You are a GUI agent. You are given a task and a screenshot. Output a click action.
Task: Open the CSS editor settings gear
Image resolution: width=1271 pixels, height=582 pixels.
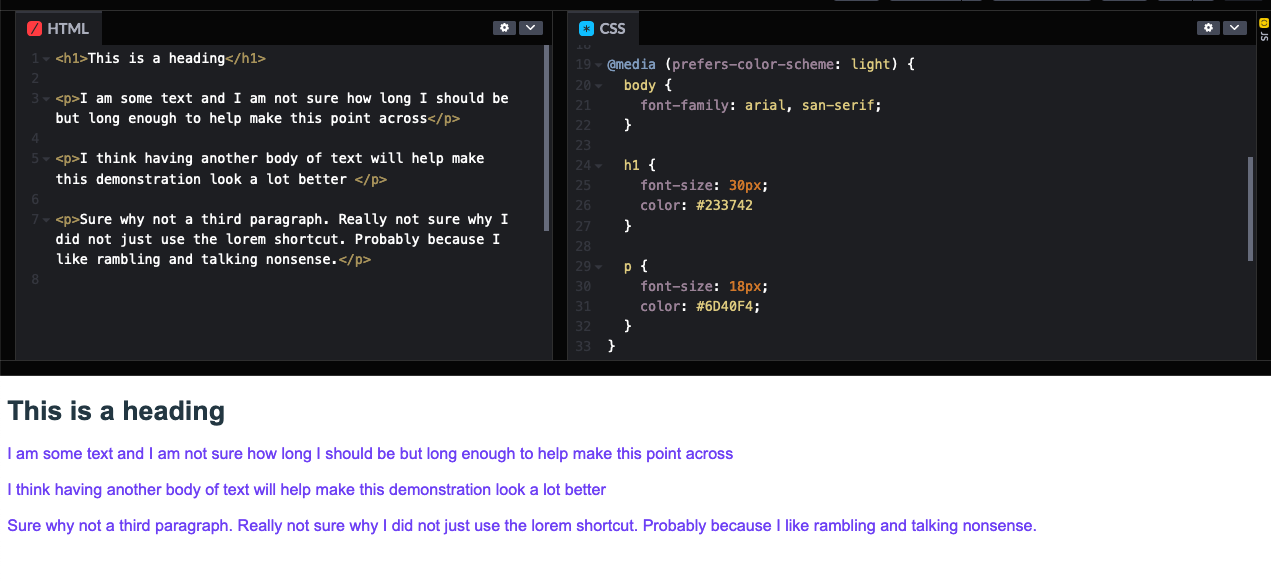[x=1208, y=27]
